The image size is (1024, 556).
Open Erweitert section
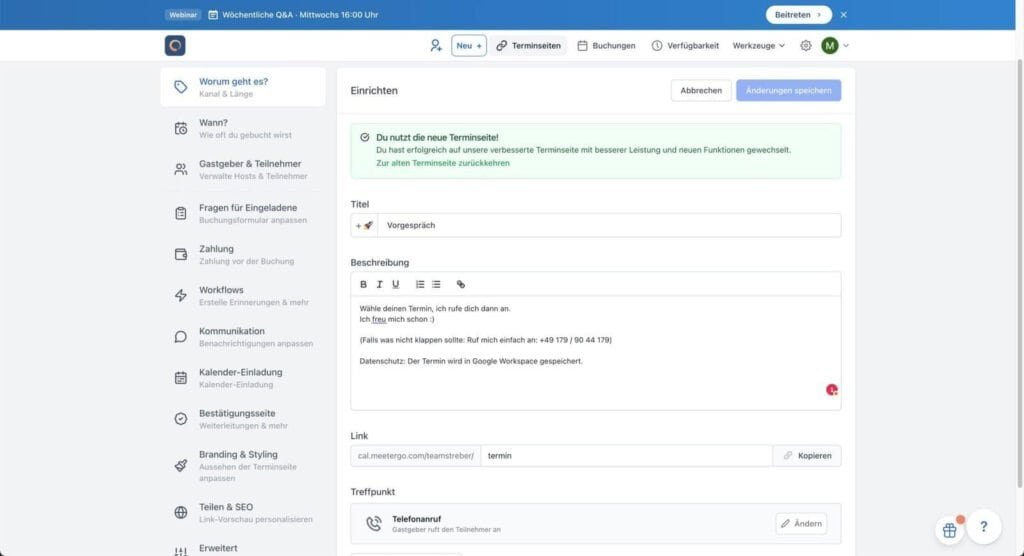[243, 549]
